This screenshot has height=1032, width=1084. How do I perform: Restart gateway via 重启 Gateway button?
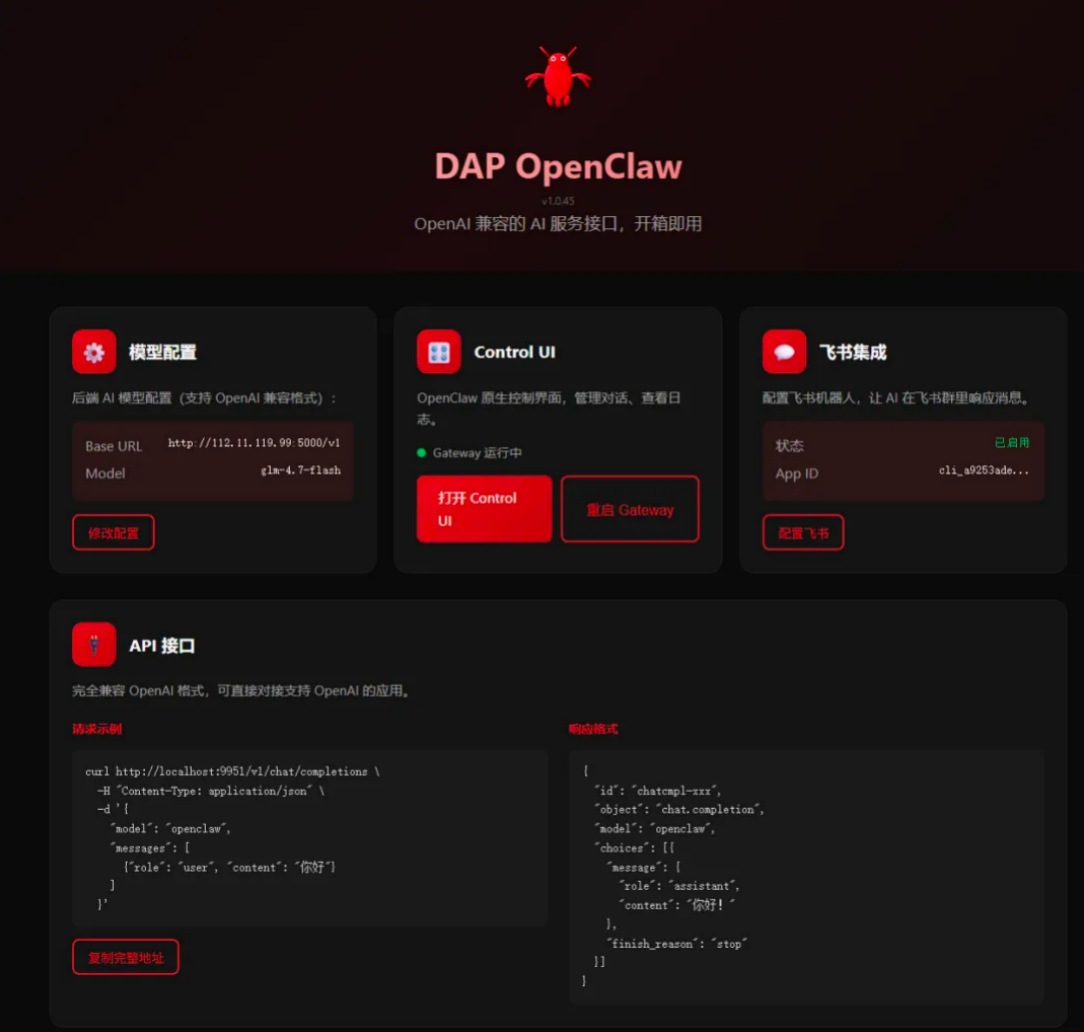tap(629, 509)
